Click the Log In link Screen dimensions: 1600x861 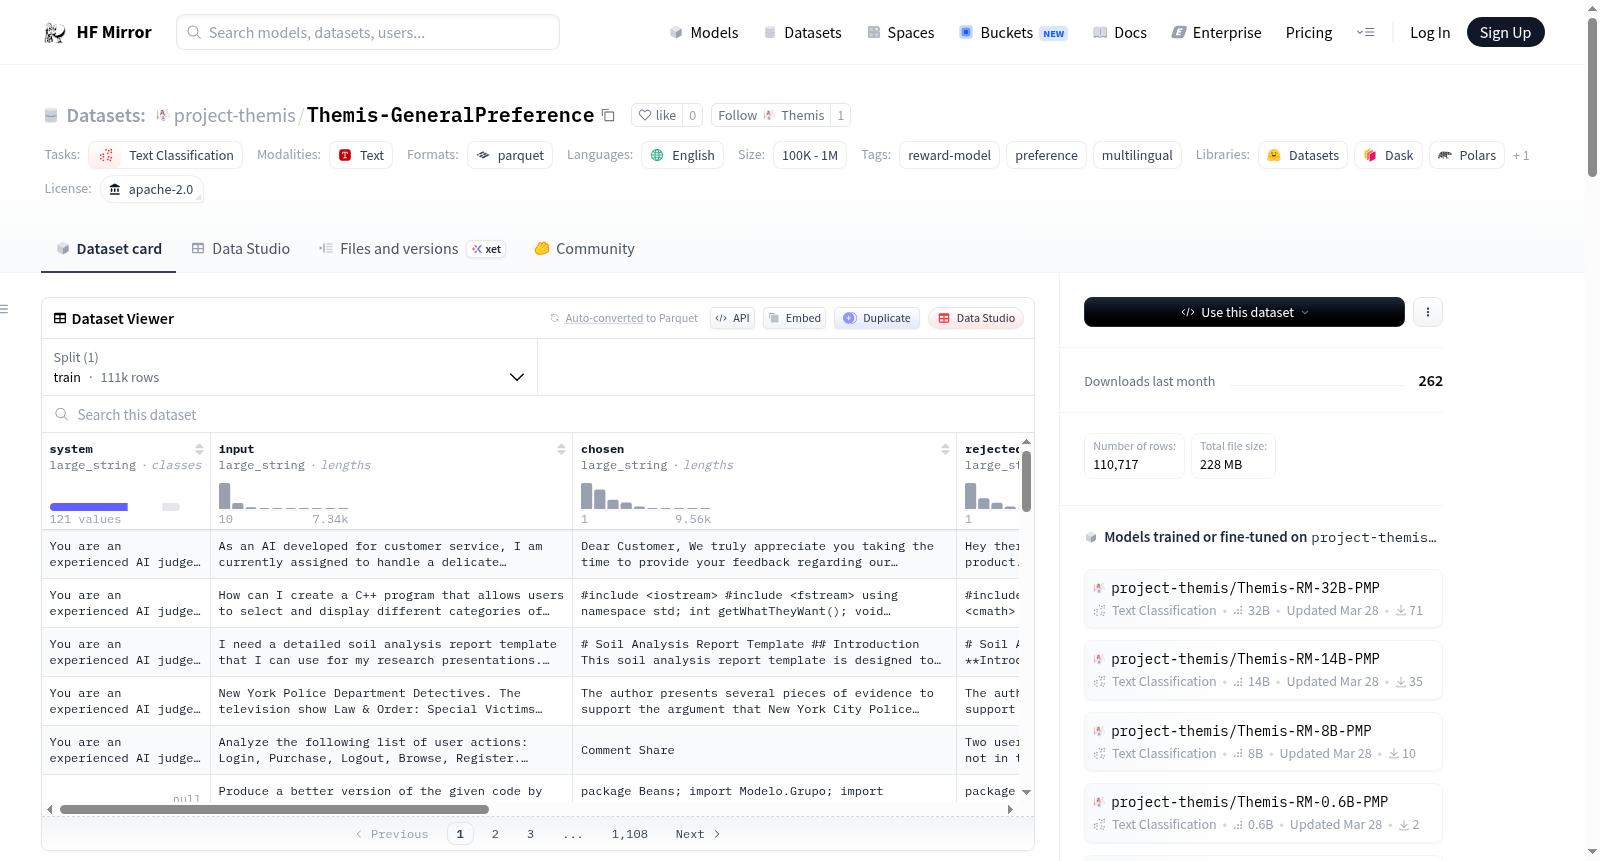click(x=1430, y=33)
